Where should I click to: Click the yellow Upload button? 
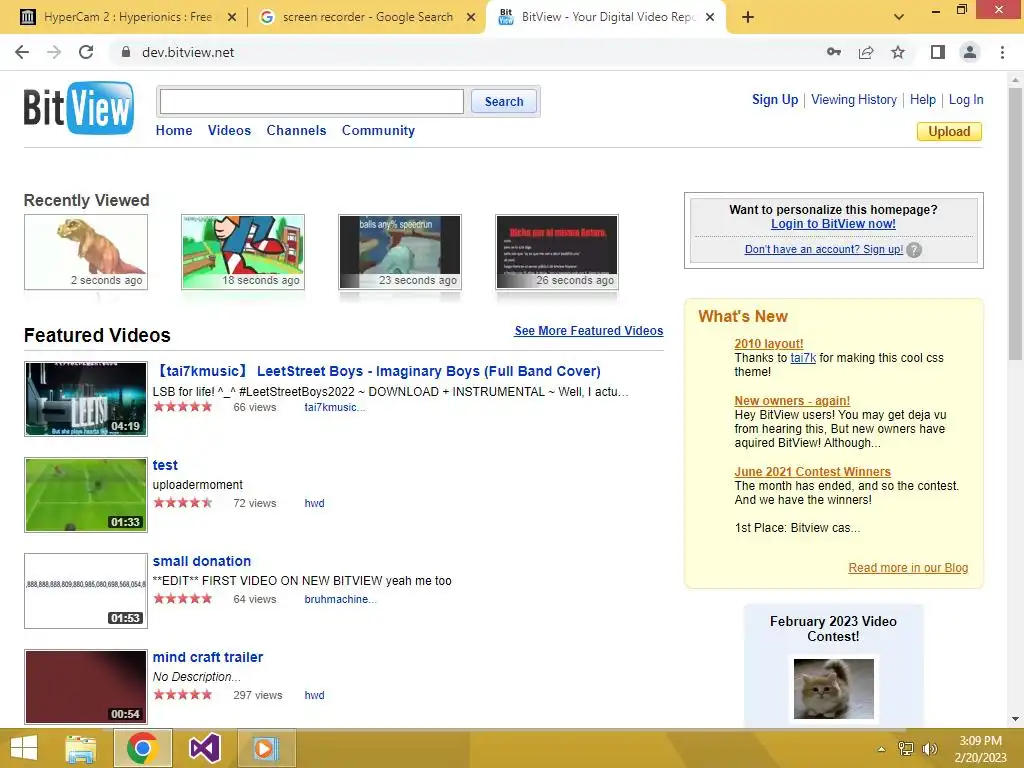(949, 131)
